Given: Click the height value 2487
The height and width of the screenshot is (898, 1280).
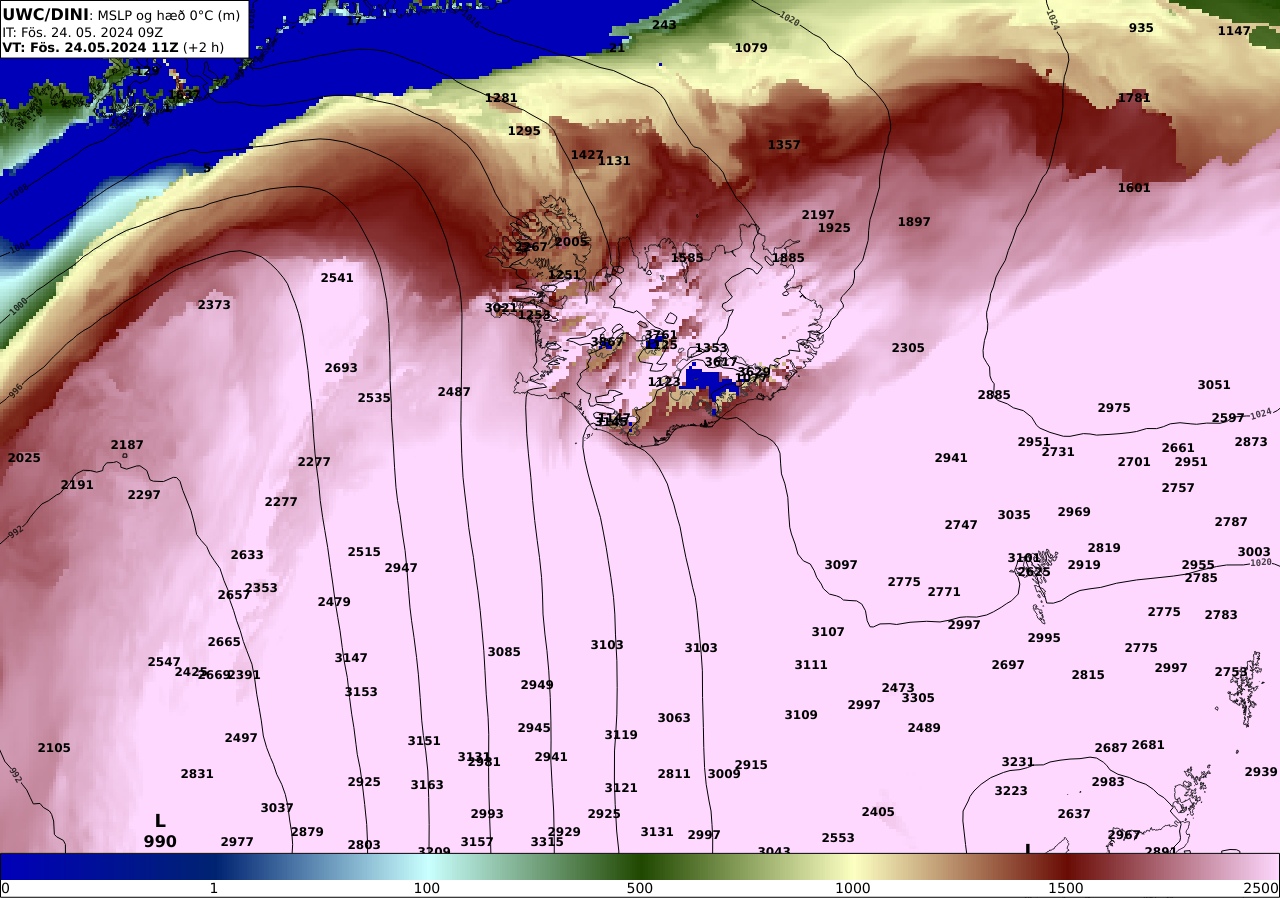Looking at the screenshot, I should click(454, 392).
